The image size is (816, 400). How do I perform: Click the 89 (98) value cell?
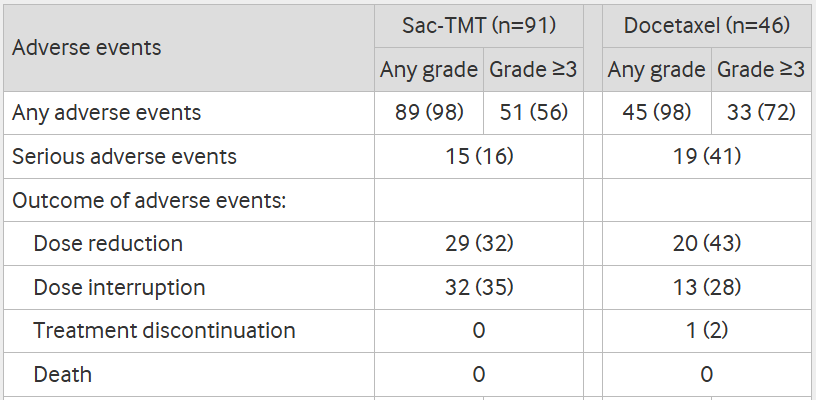coord(429,113)
